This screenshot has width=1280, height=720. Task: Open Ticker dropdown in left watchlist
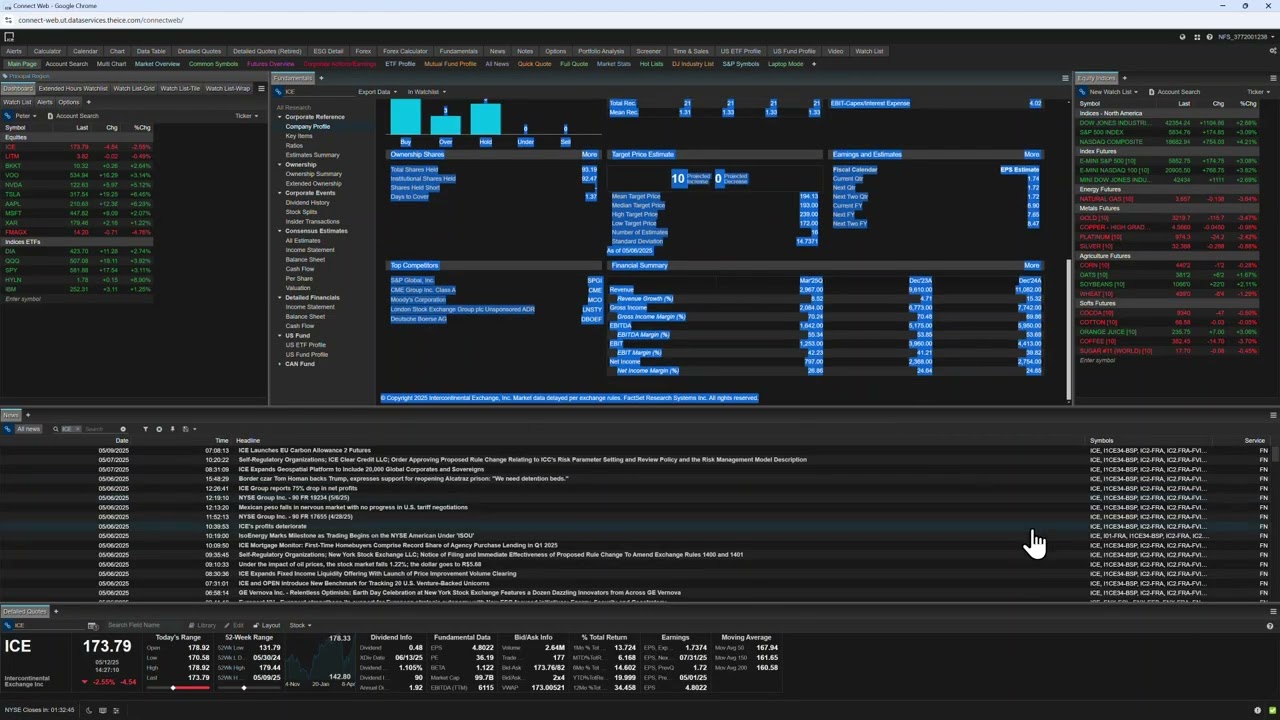(x=247, y=116)
